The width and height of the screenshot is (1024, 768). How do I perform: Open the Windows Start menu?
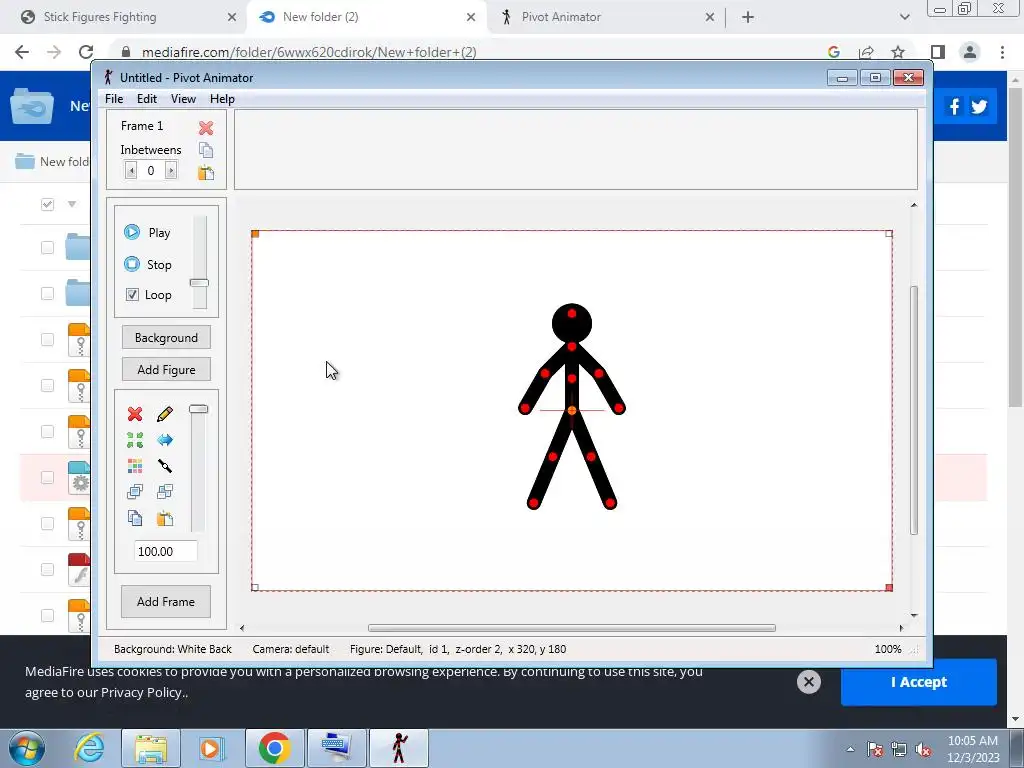[x=26, y=748]
